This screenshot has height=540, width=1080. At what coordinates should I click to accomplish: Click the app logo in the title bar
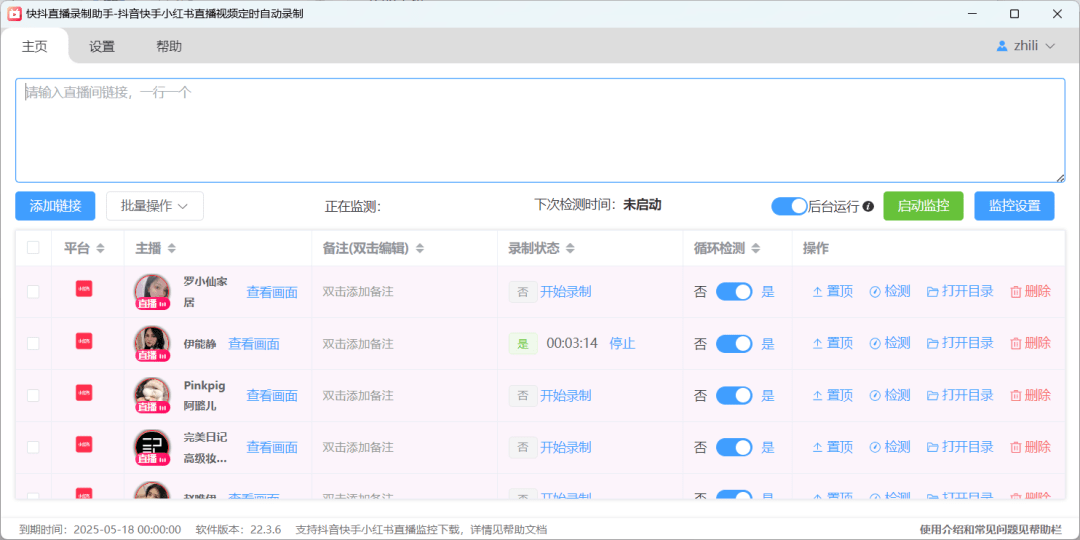[x=14, y=14]
